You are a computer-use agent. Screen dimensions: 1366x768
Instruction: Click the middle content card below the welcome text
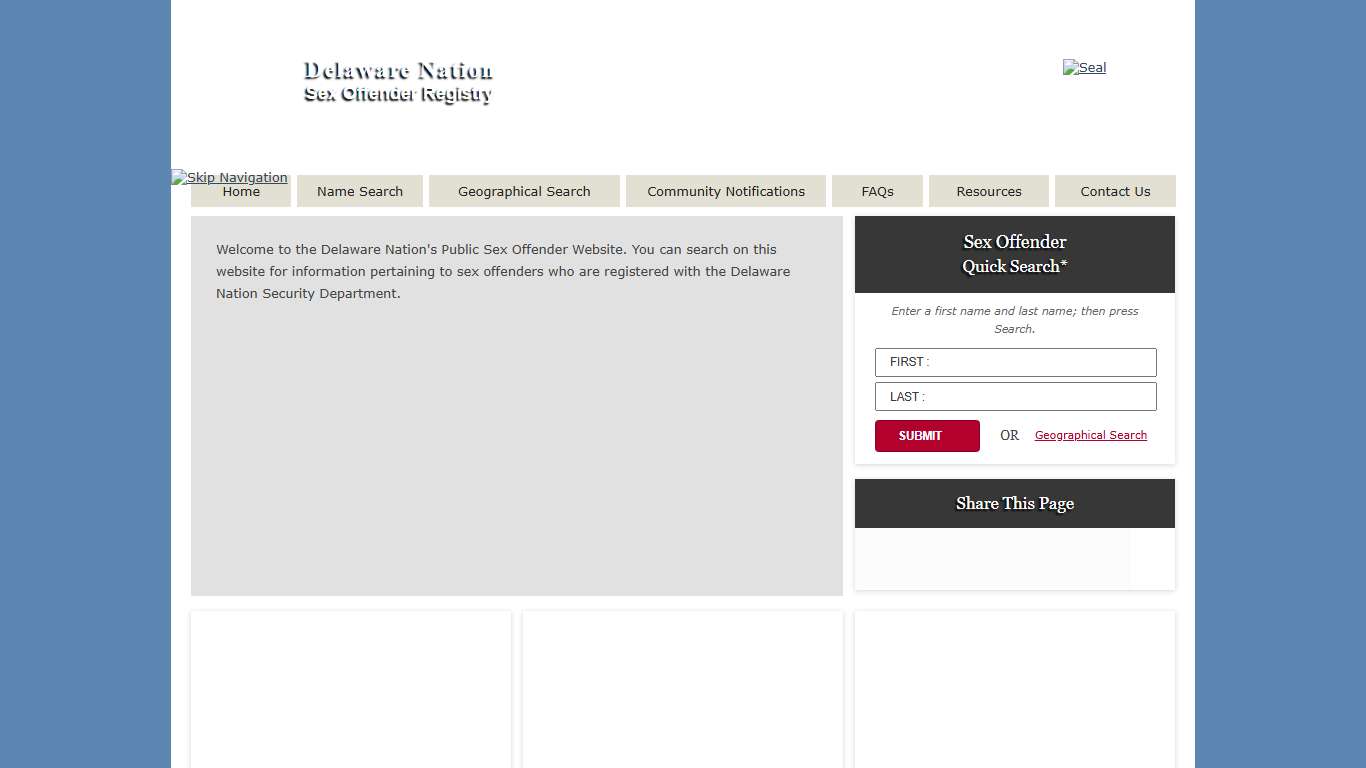coord(683,690)
